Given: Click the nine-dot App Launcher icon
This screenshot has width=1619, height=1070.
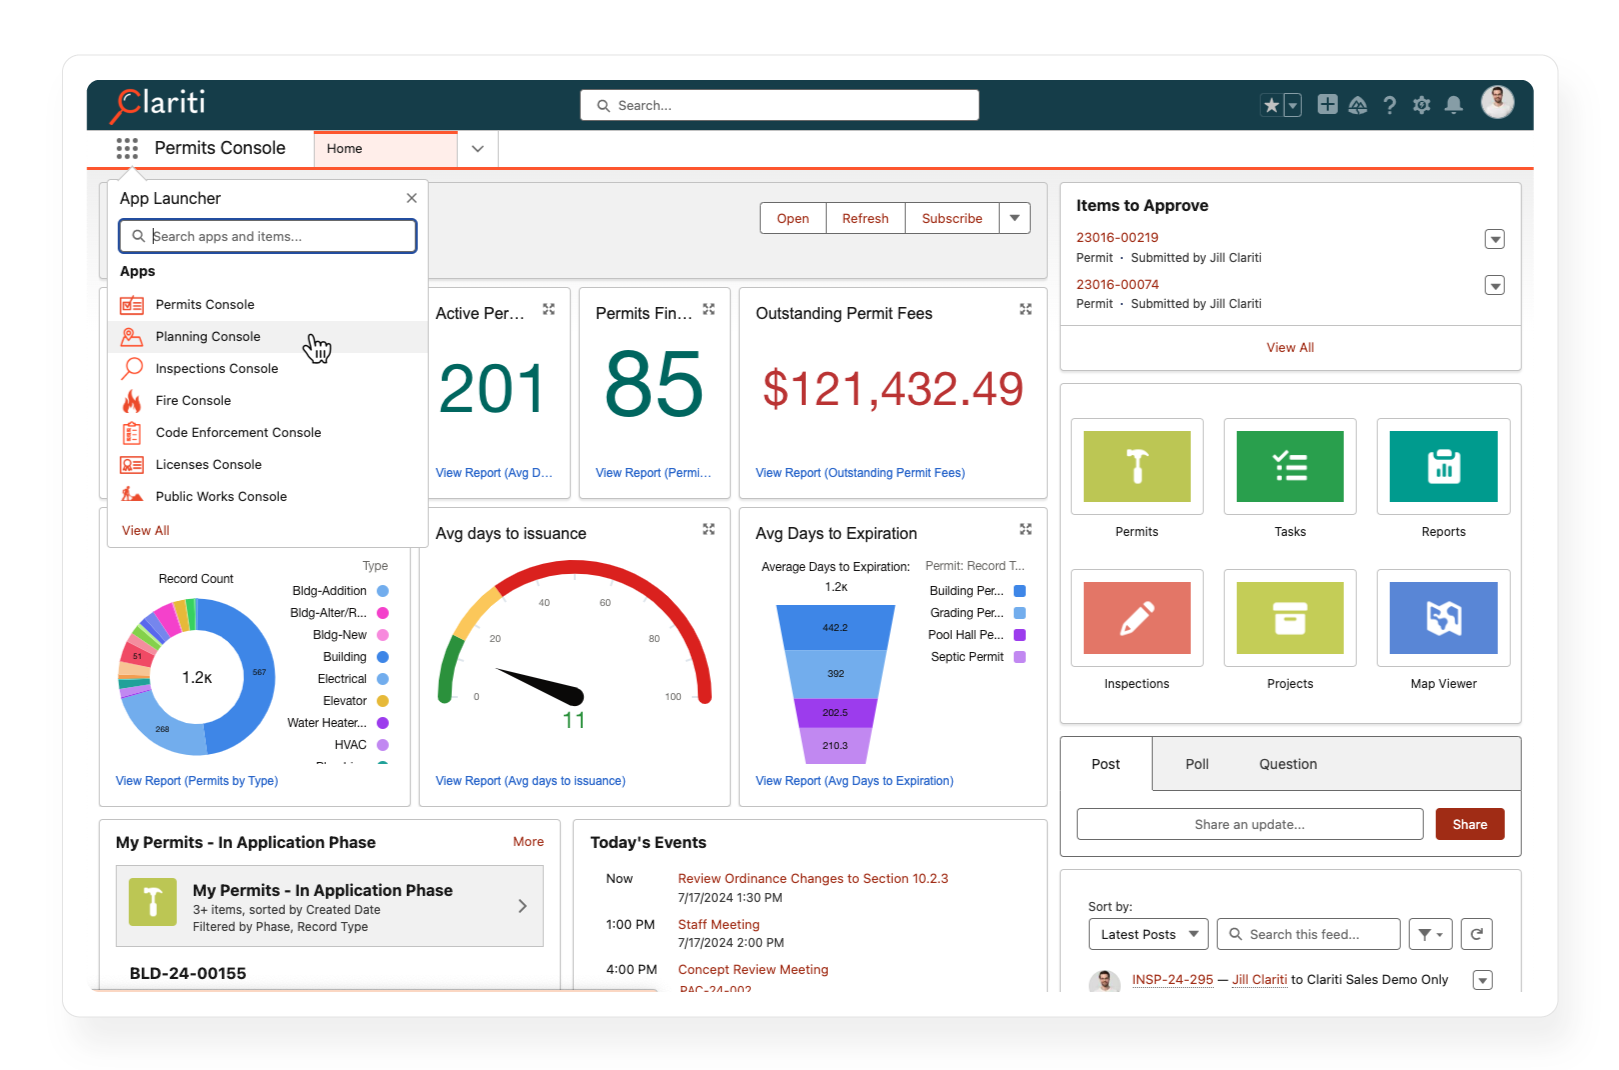Looking at the screenshot, I should coord(127,148).
